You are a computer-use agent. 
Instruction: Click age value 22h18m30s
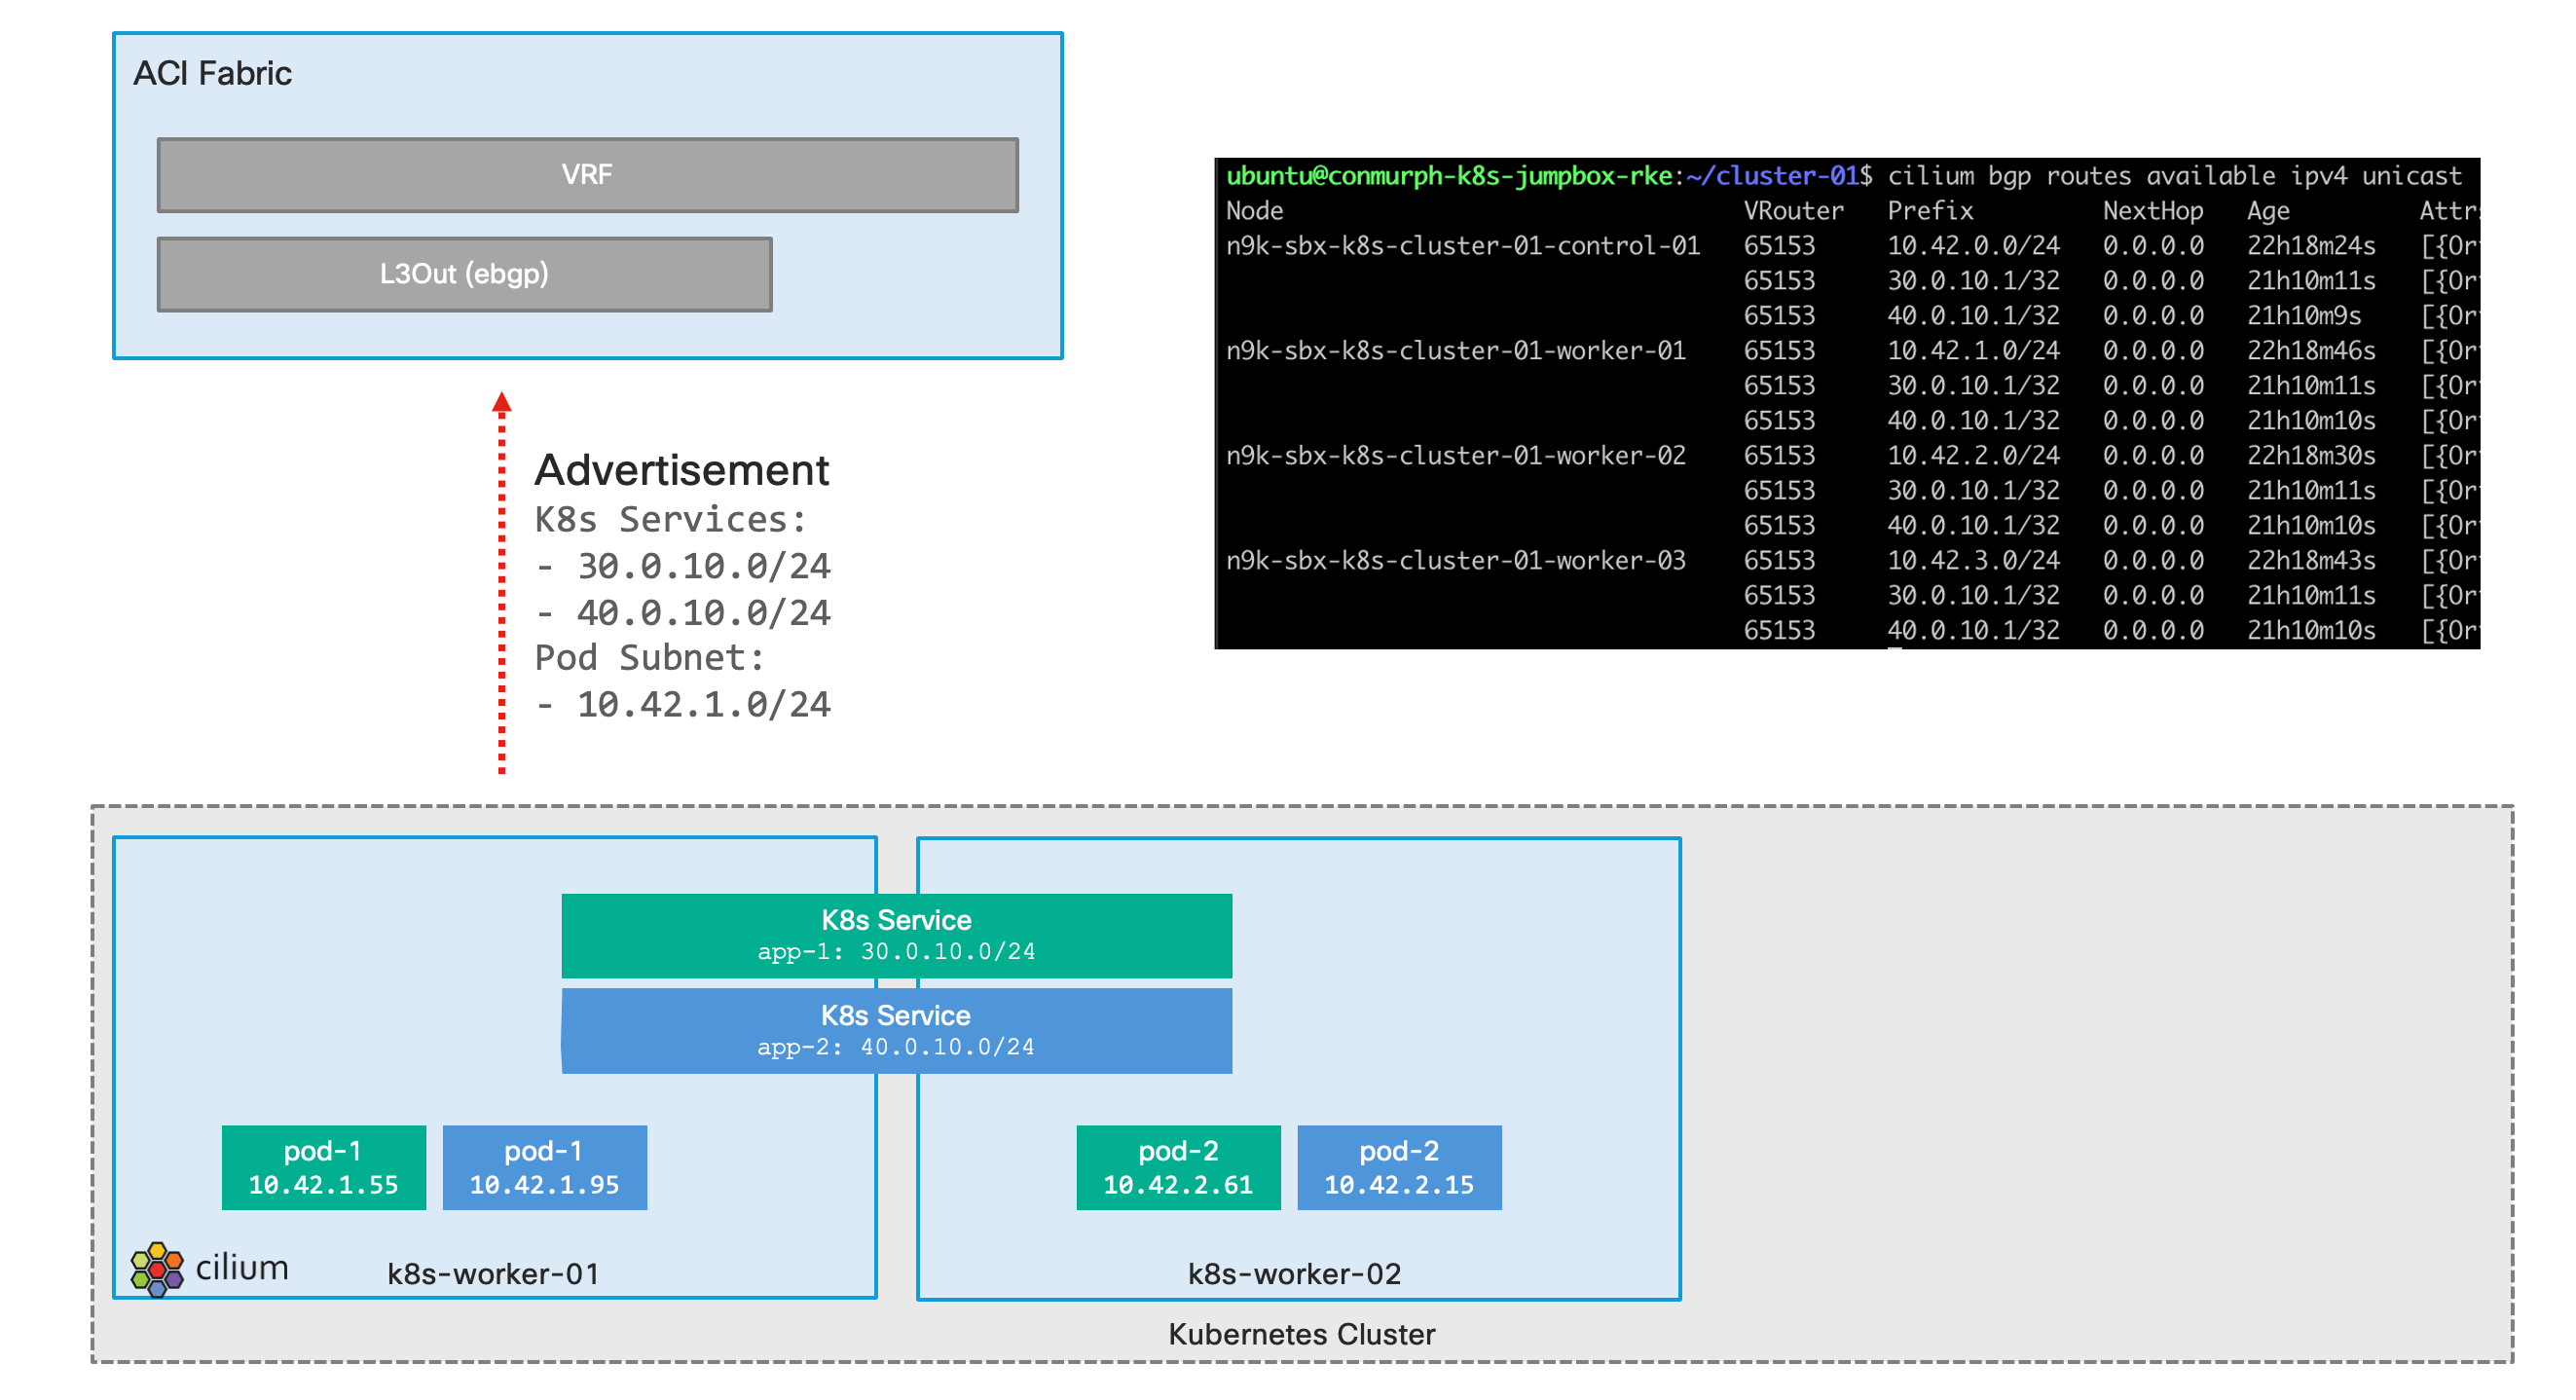[x=2312, y=456]
